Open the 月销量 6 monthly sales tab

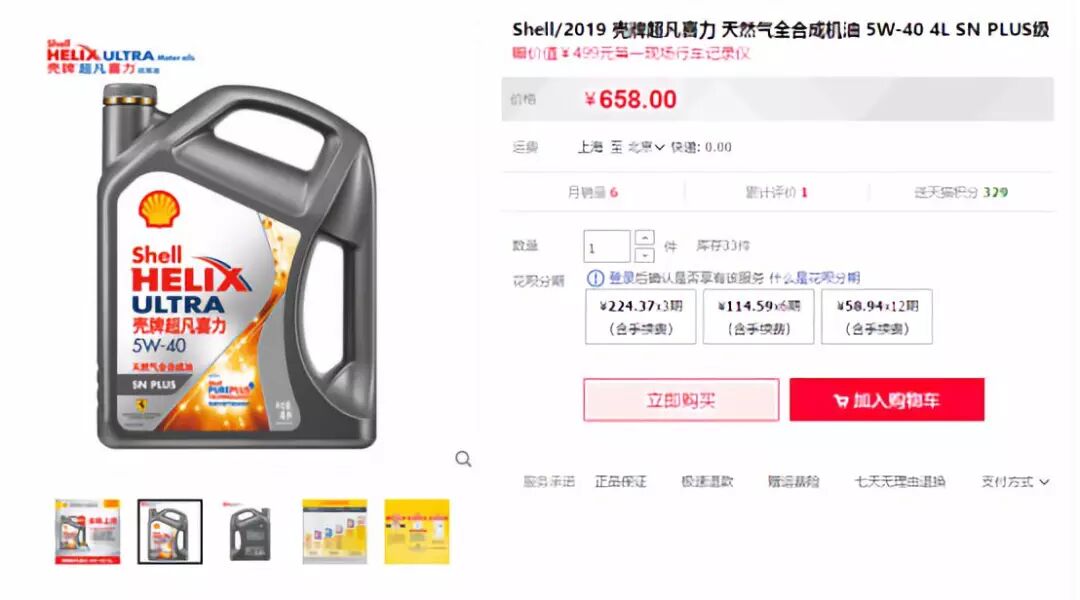point(592,192)
